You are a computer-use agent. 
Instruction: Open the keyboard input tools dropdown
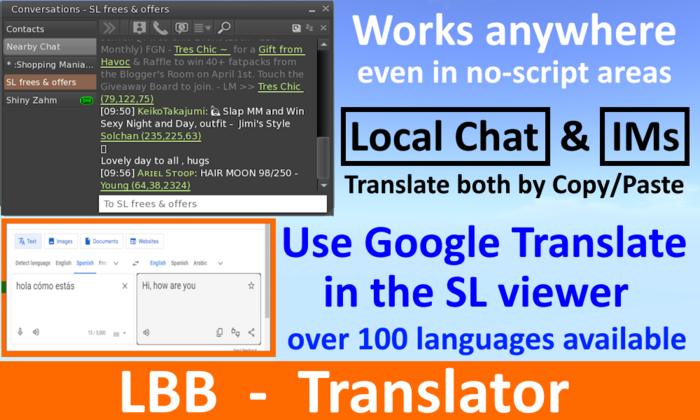coord(119,333)
